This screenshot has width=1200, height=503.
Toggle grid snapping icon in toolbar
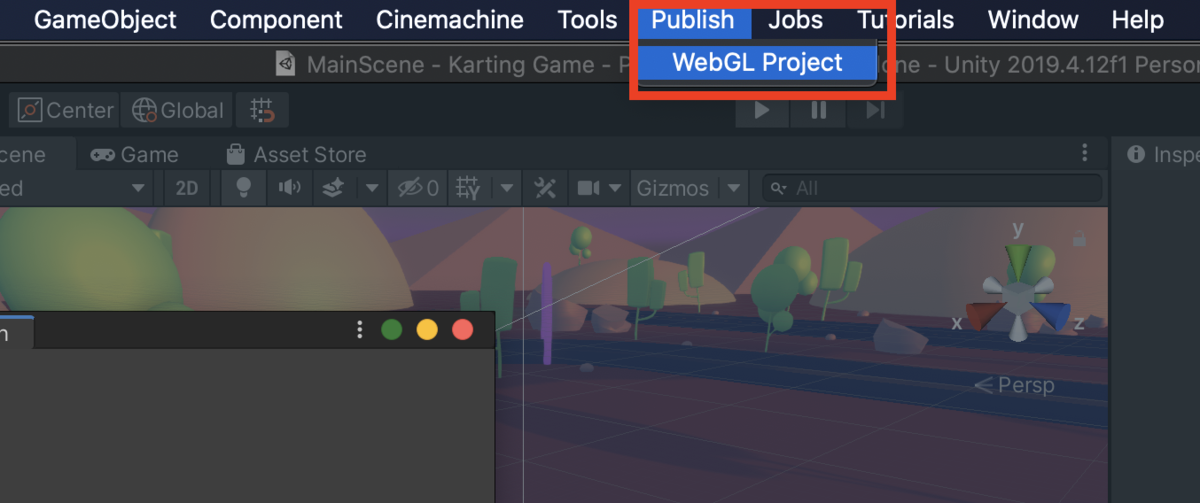click(x=263, y=110)
